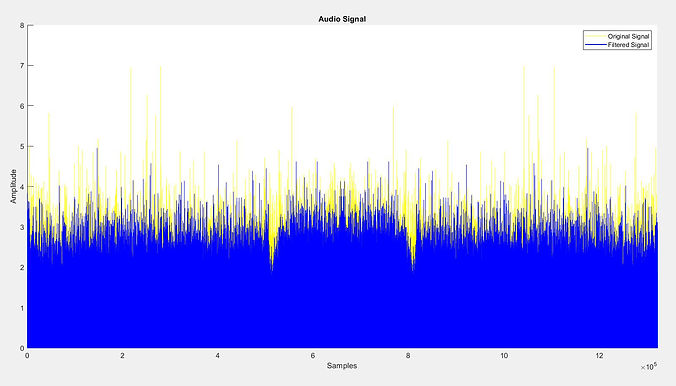Viewport: 676px width, 386px height.
Task: Click x-axis tick label 6
Action: [313, 355]
